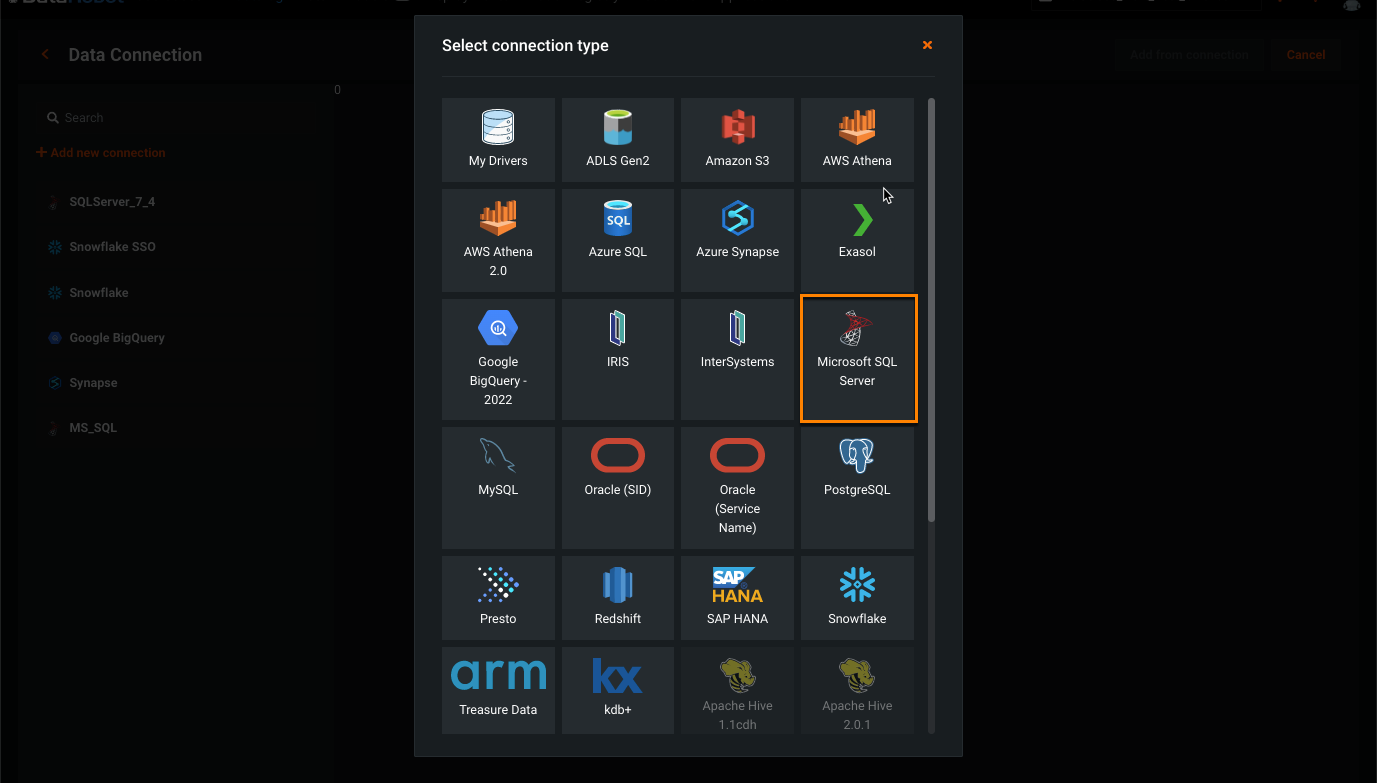The height and width of the screenshot is (783, 1377).
Task: Select the Apache Hive 1.1cdh tile
Action: (737, 690)
